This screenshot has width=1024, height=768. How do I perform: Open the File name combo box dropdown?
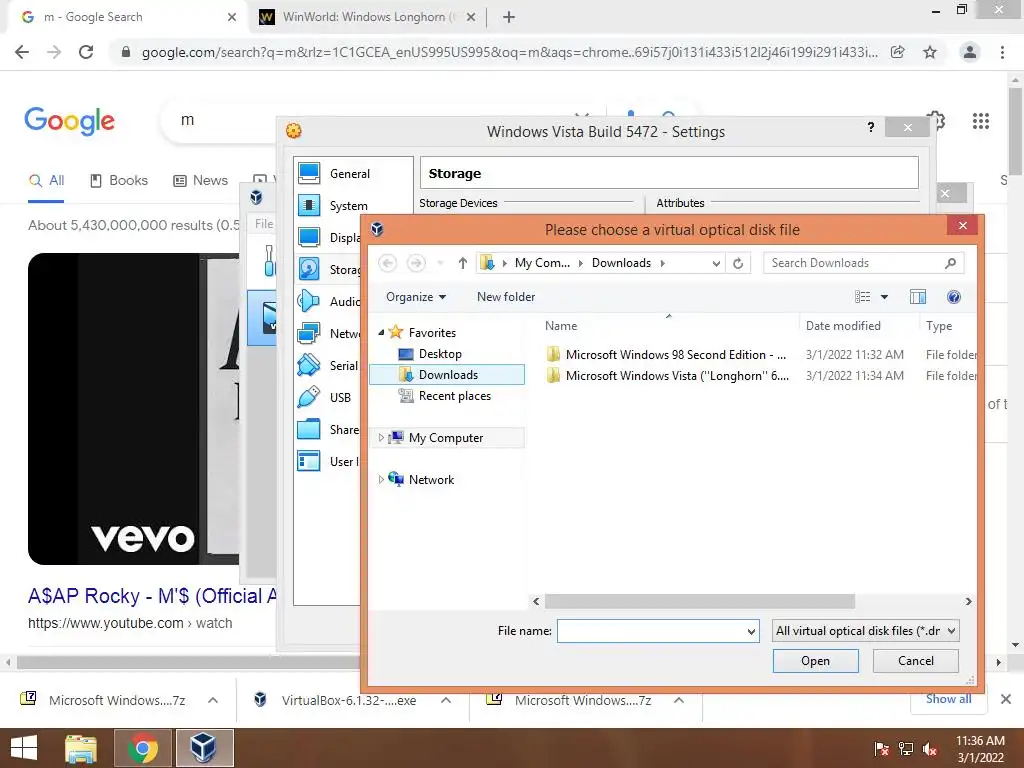751,632
